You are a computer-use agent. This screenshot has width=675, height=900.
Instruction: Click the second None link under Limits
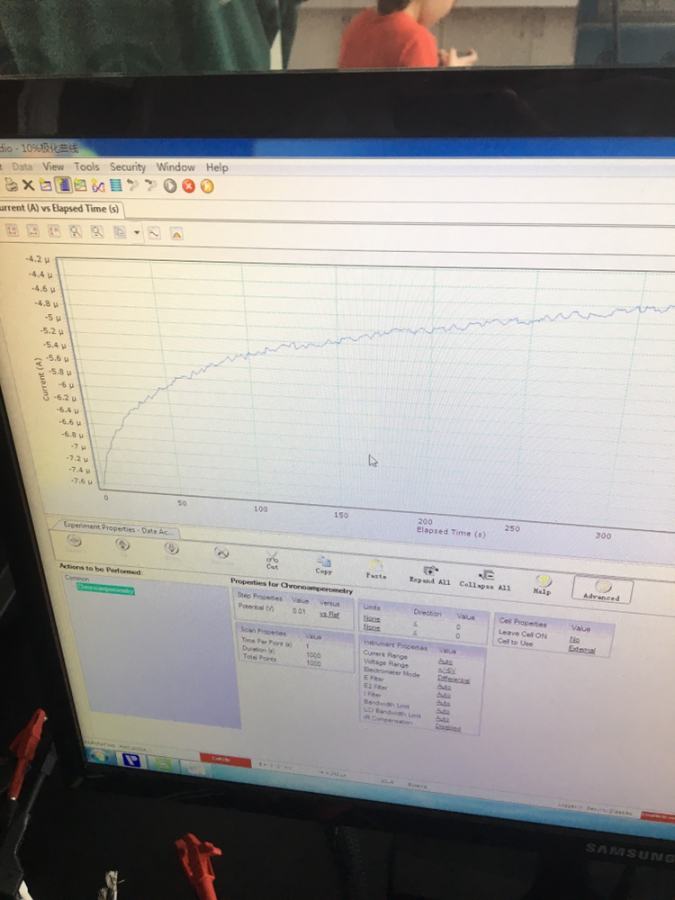pos(372,627)
